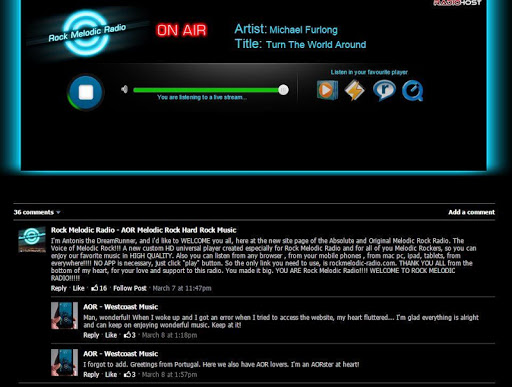Open stream in RealPlayer
This screenshot has height=387, width=512.
pos(384,90)
